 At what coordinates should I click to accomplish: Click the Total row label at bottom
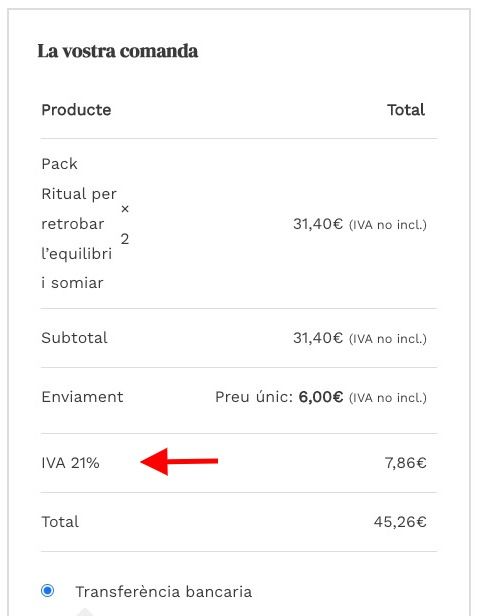click(60, 522)
